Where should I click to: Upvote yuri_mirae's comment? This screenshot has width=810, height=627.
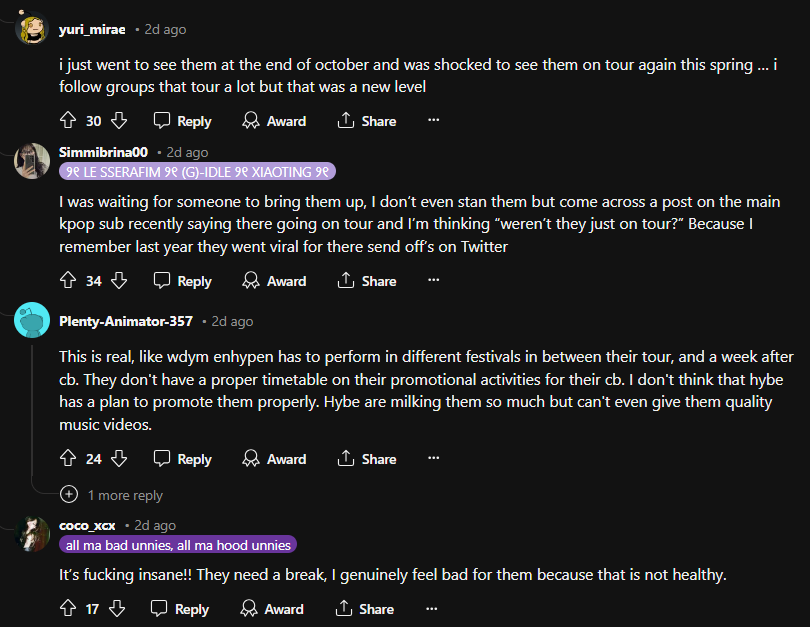tap(69, 121)
